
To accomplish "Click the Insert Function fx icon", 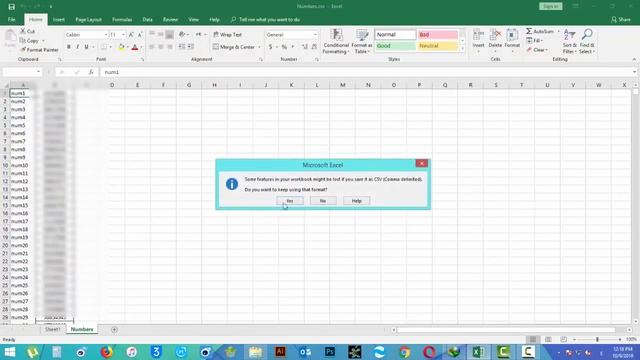I will tap(91, 72).
